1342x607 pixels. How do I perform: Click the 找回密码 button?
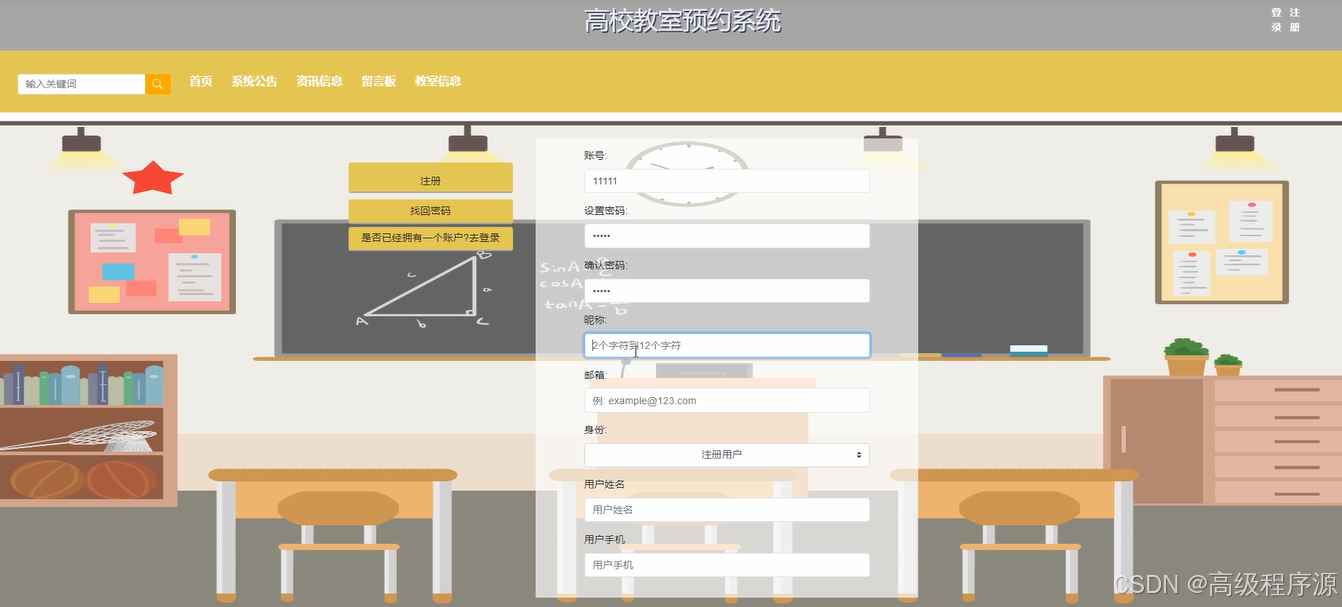(x=430, y=211)
